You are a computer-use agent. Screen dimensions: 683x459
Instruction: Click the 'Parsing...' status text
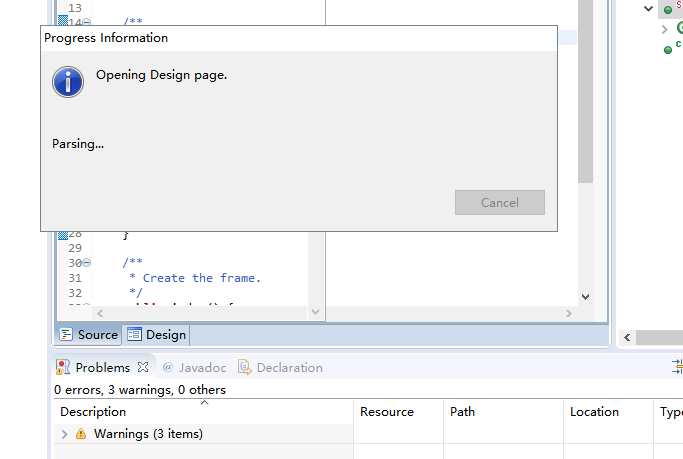coord(78,144)
